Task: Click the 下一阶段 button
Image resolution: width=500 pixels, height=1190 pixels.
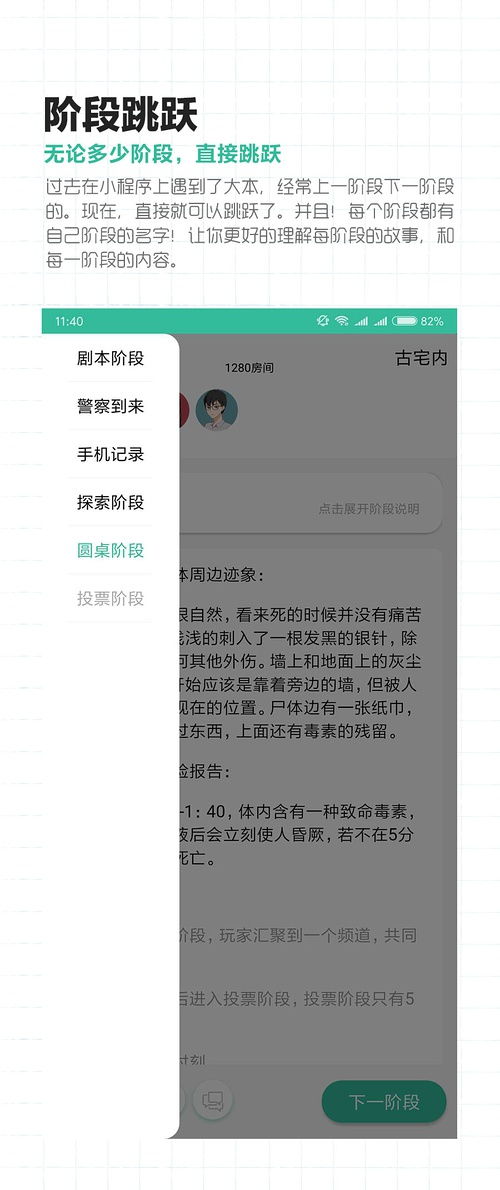Action: pos(384,1101)
